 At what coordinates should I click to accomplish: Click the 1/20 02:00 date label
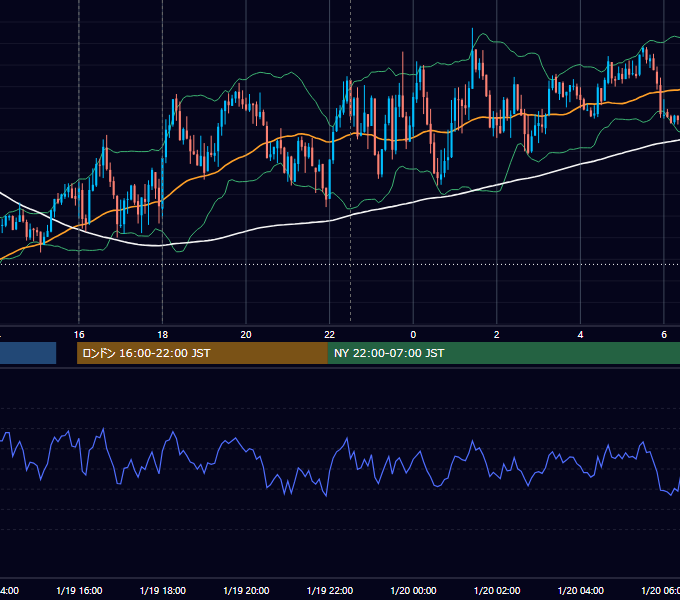497,590
